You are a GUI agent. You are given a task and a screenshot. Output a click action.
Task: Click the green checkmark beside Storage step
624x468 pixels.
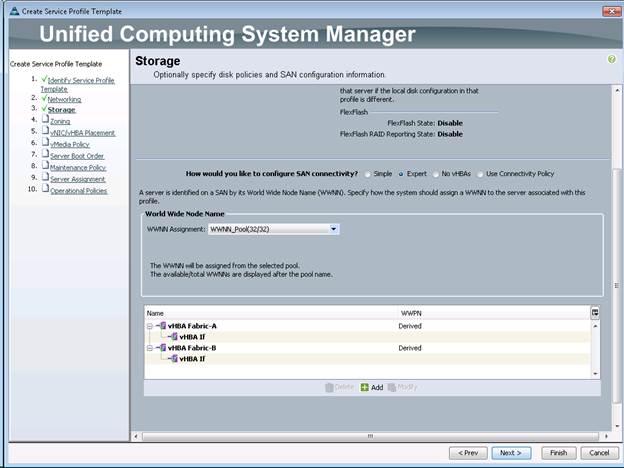click(44, 108)
